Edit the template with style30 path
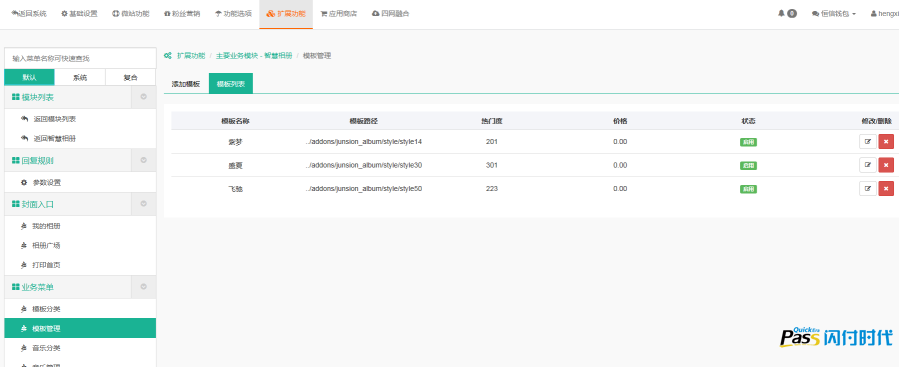The image size is (899, 367). 867,165
